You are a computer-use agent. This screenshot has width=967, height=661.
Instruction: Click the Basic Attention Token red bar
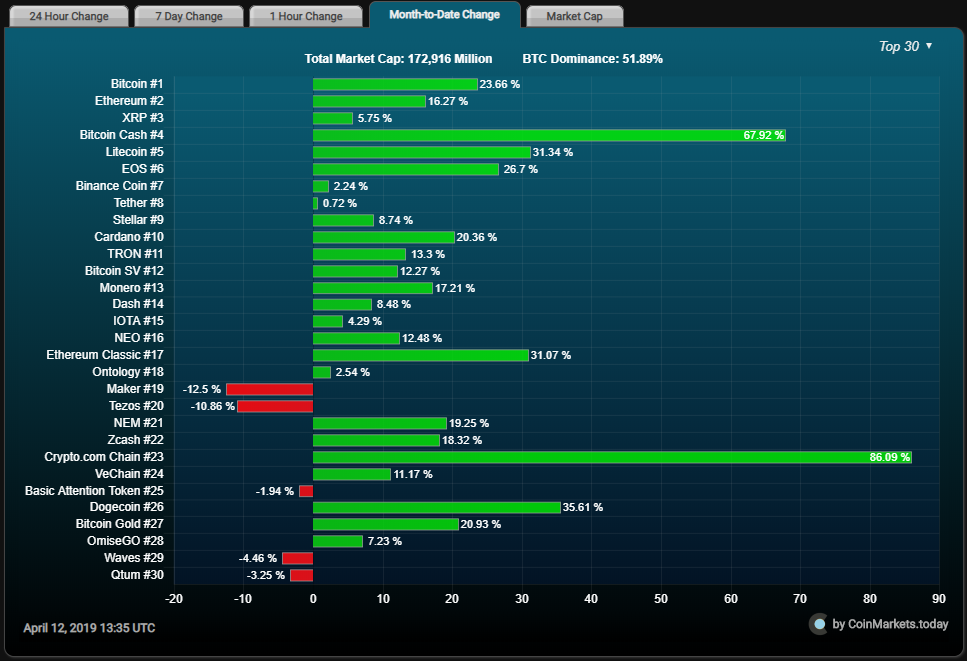pos(306,491)
